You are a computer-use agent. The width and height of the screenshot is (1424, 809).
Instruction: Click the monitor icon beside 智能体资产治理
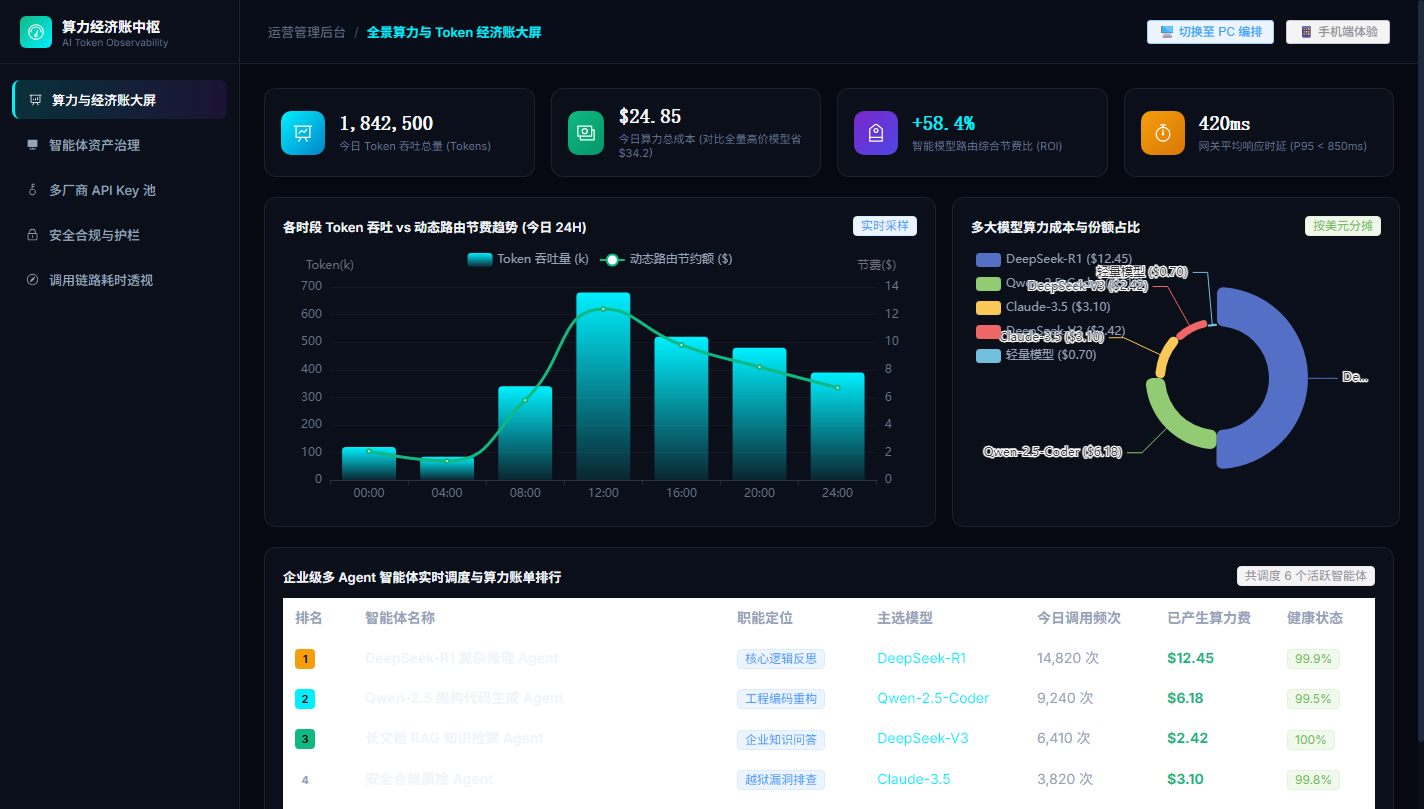click(x=32, y=145)
